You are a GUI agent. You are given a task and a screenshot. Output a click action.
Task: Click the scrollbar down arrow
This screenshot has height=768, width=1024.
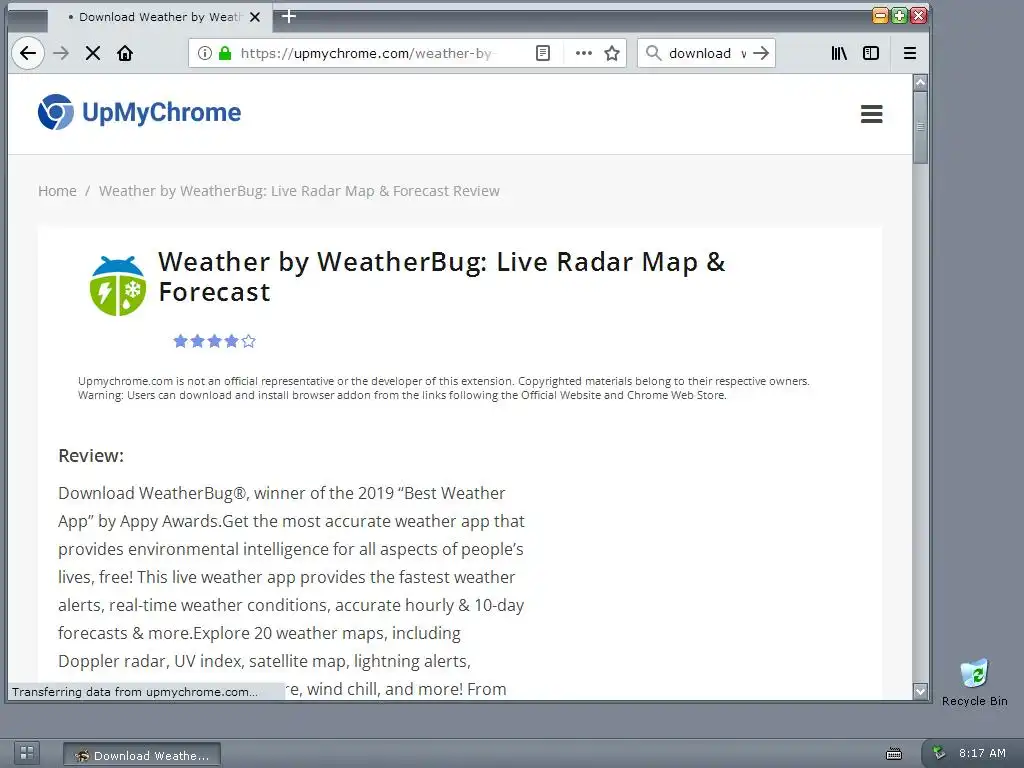click(920, 691)
